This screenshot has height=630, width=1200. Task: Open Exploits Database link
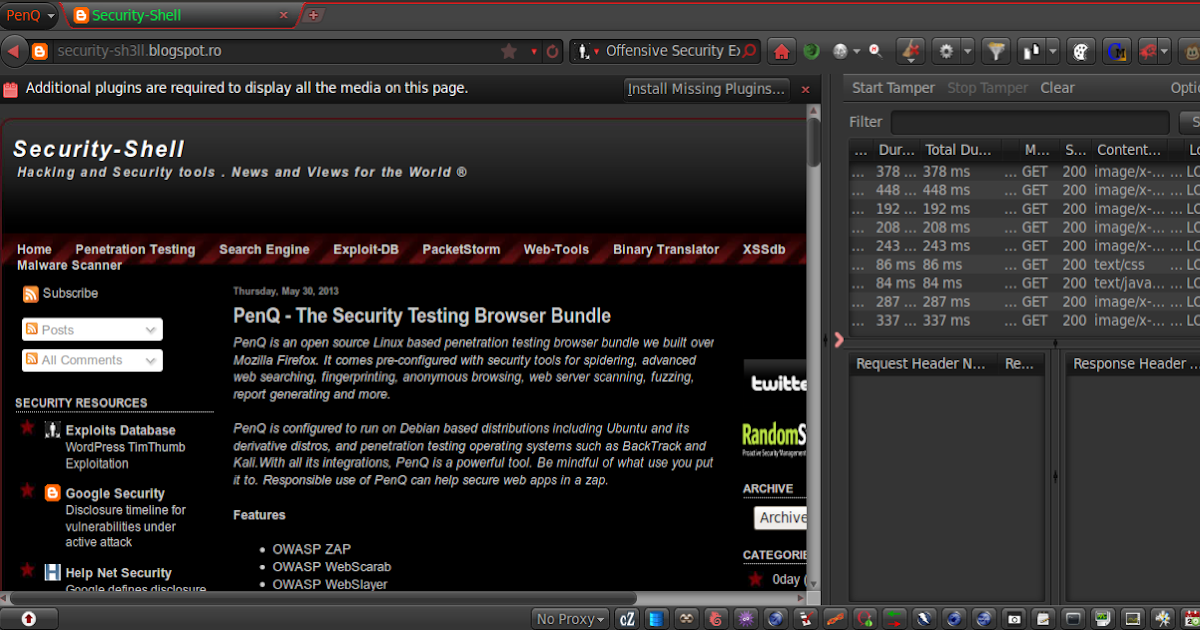(120, 431)
